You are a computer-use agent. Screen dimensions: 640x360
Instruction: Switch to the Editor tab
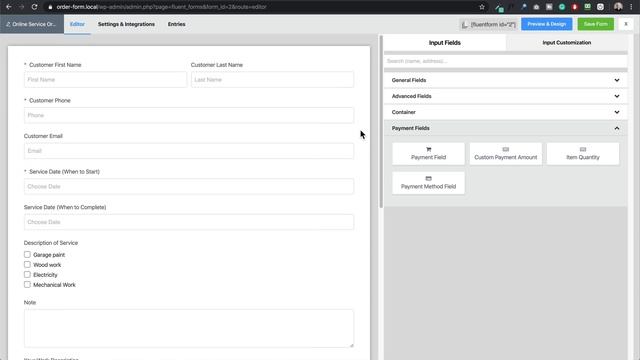[x=77, y=24]
